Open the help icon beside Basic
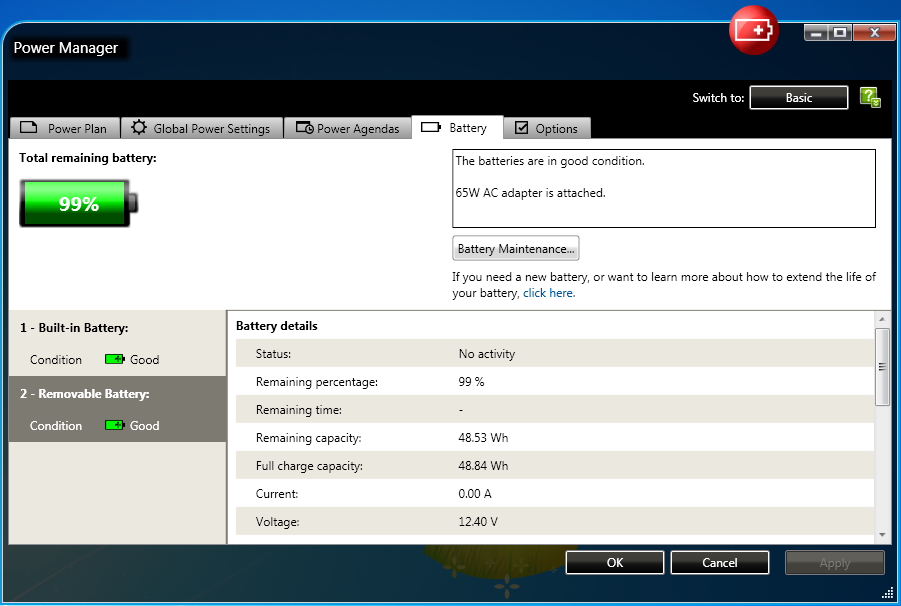The image size is (901, 606). click(870, 97)
